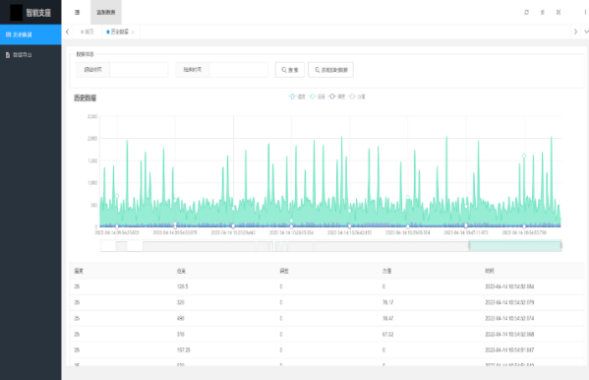Toggle the blue first series in chart legend
Image resolution: width=589 pixels, height=380 pixels.
tap(297, 97)
